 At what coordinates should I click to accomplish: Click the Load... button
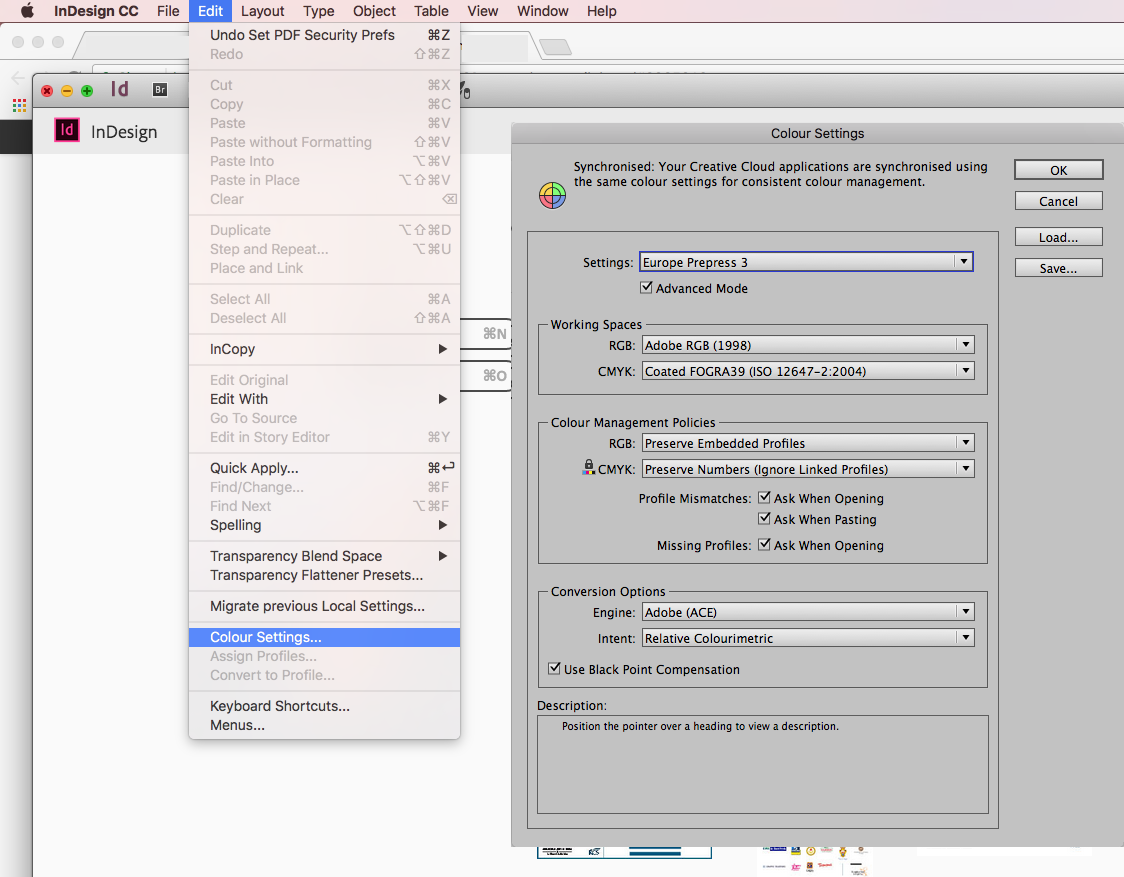(x=1059, y=237)
